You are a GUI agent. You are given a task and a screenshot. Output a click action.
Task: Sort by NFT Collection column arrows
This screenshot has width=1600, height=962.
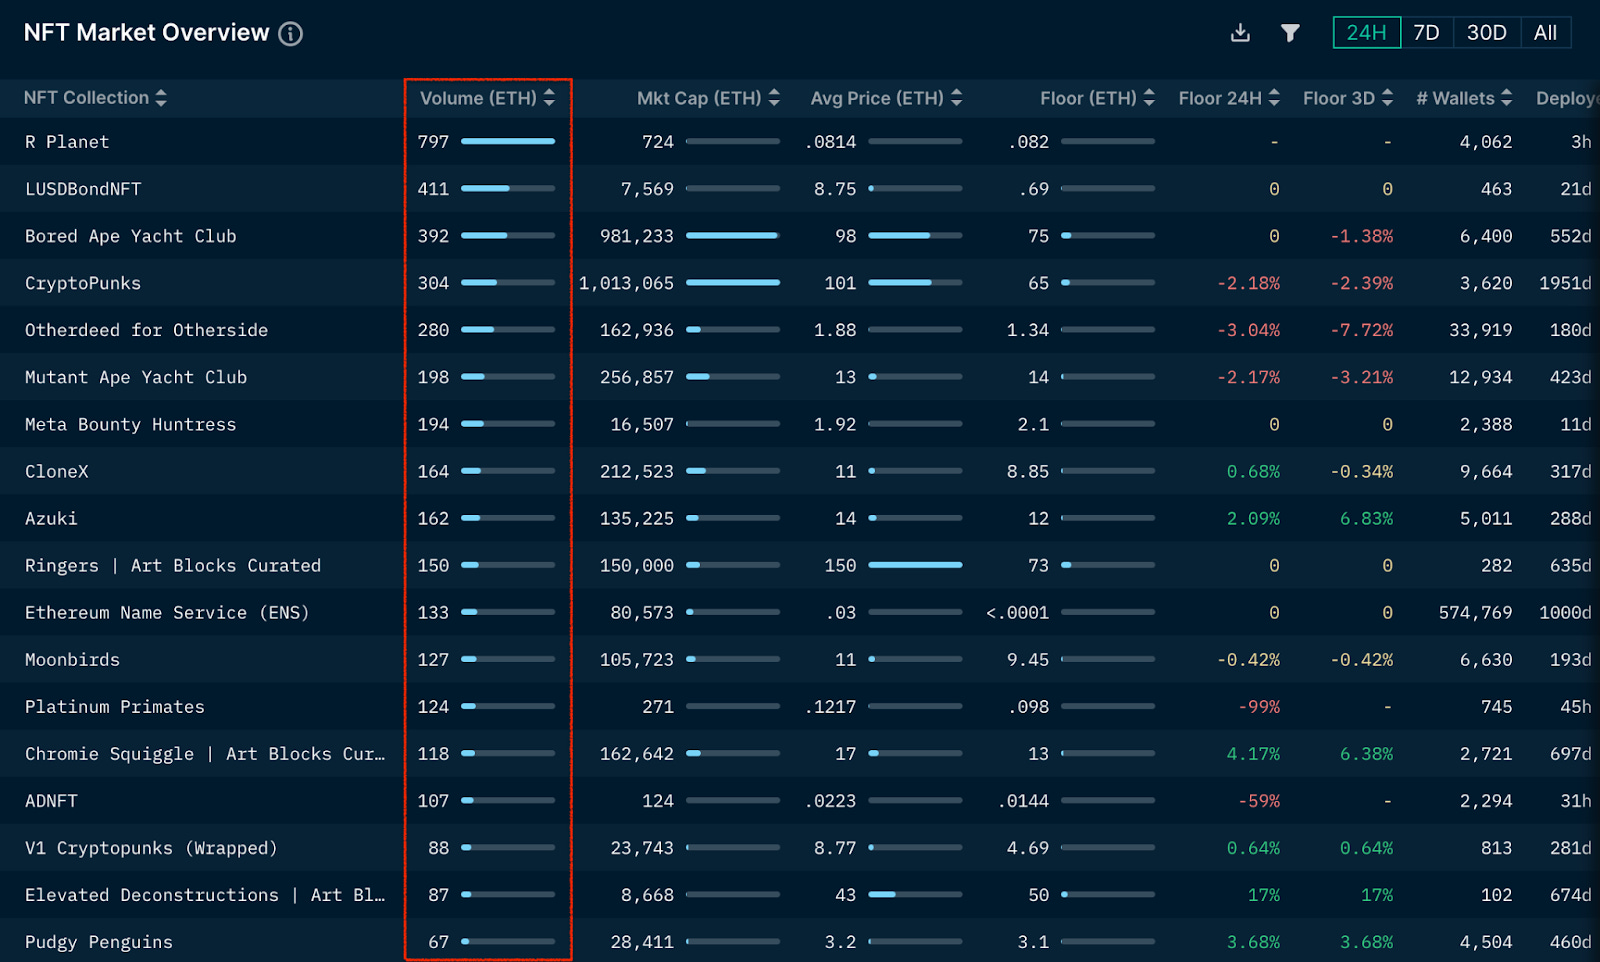161,98
